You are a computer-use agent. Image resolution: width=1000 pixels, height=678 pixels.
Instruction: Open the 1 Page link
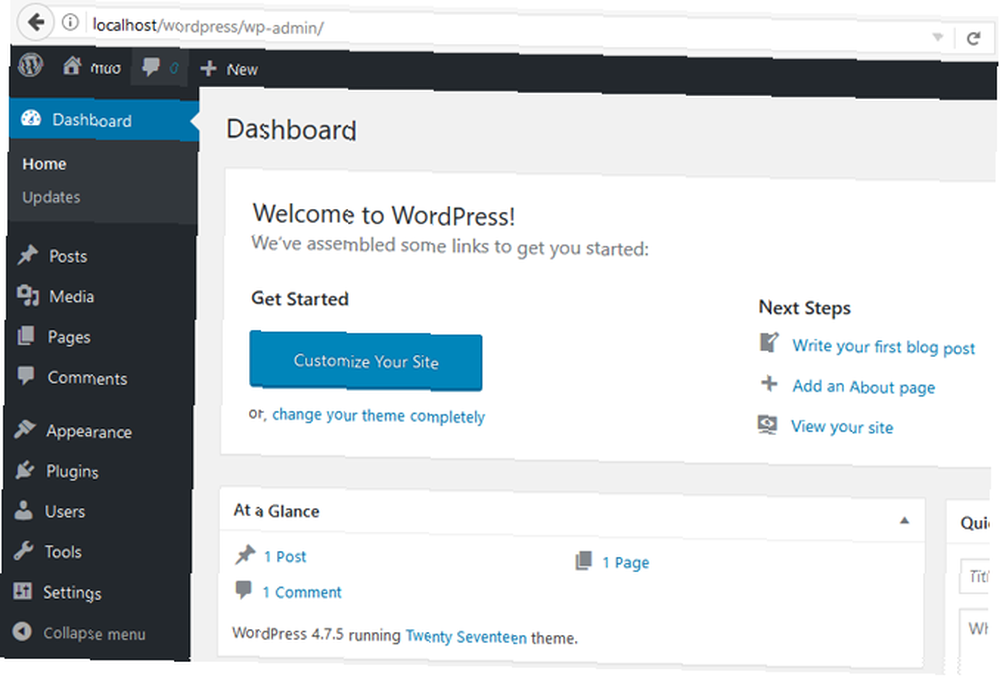pyautogui.click(x=626, y=563)
